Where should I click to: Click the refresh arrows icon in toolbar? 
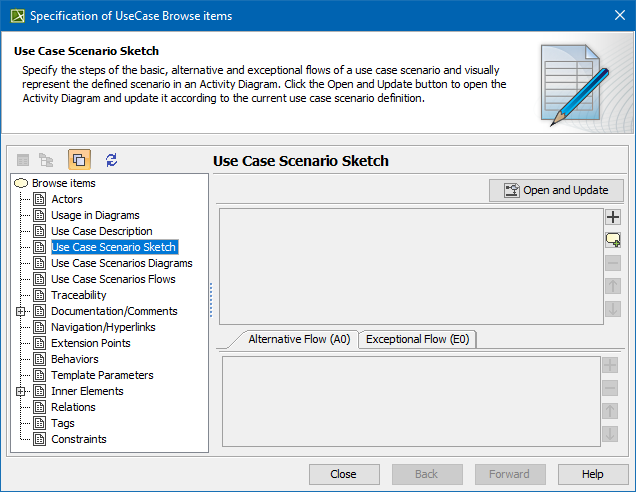click(111, 160)
